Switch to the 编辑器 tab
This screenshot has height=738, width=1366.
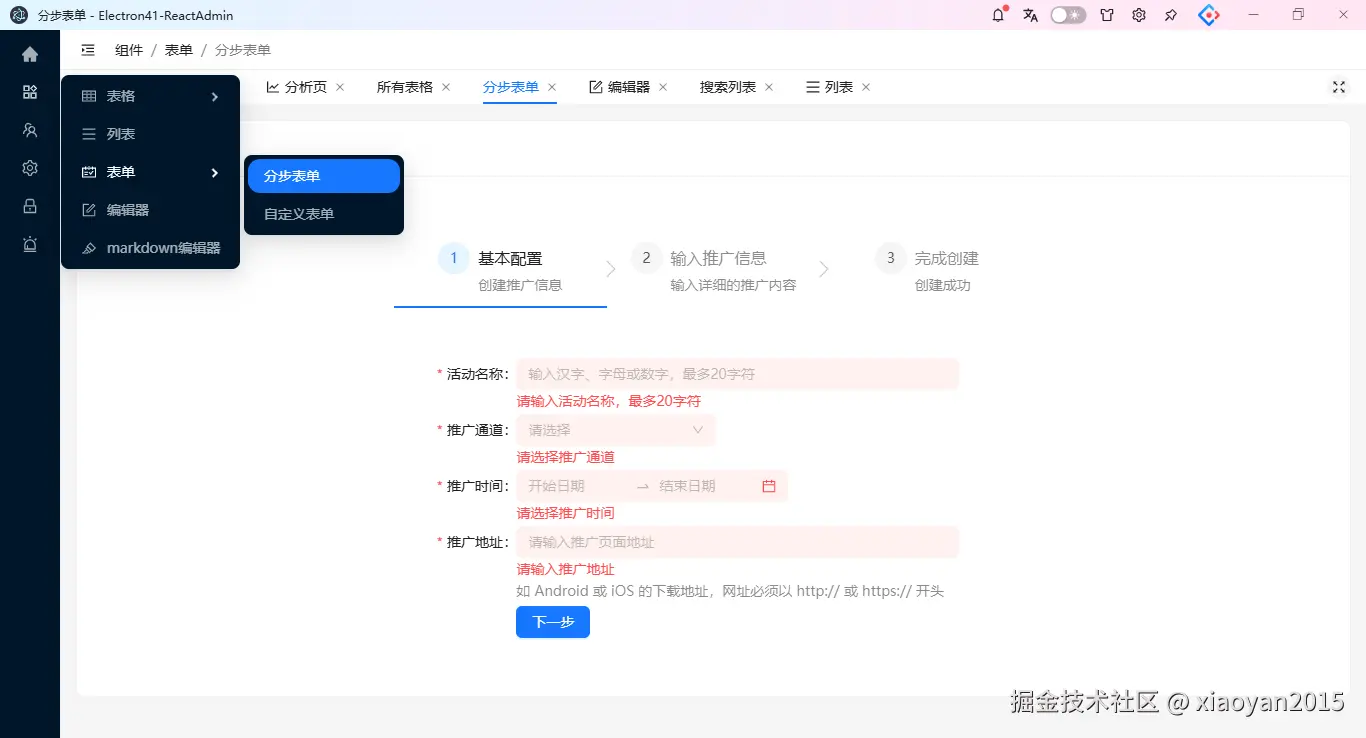coord(620,87)
